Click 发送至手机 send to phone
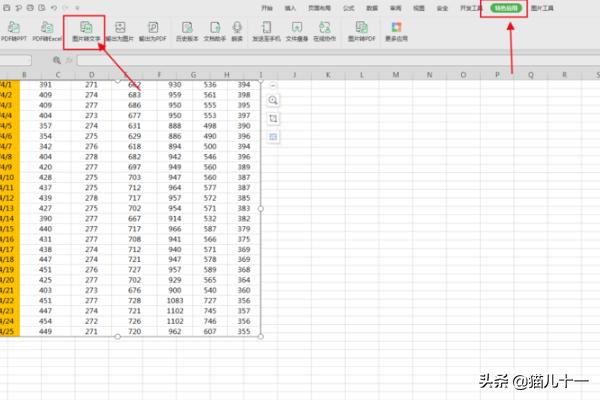The width and height of the screenshot is (600, 400). [x=269, y=29]
